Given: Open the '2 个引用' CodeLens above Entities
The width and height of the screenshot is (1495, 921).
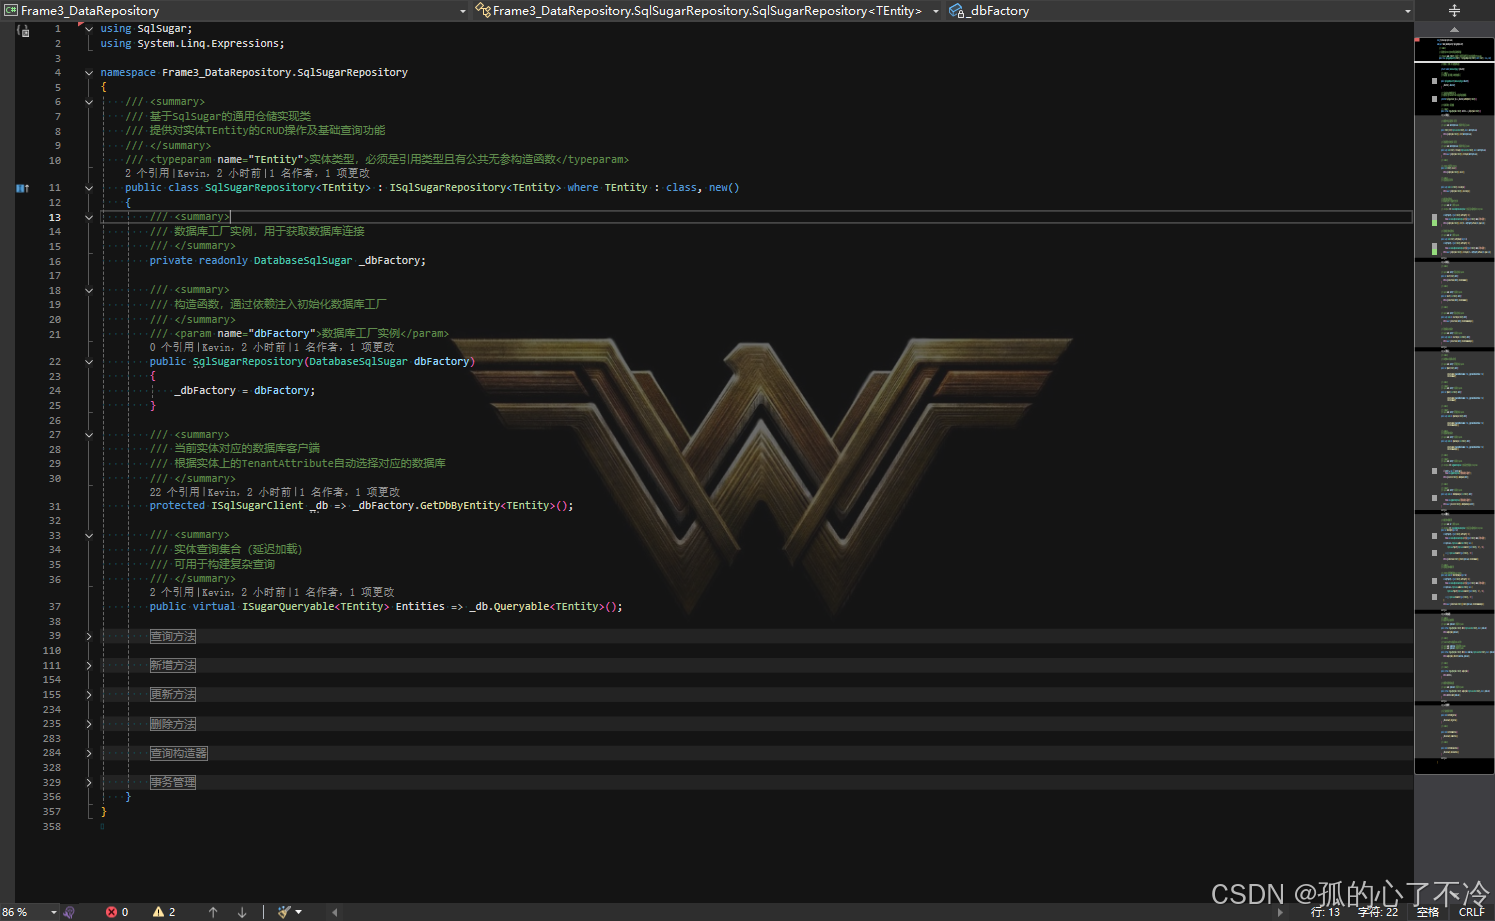Looking at the screenshot, I should click(x=172, y=593).
